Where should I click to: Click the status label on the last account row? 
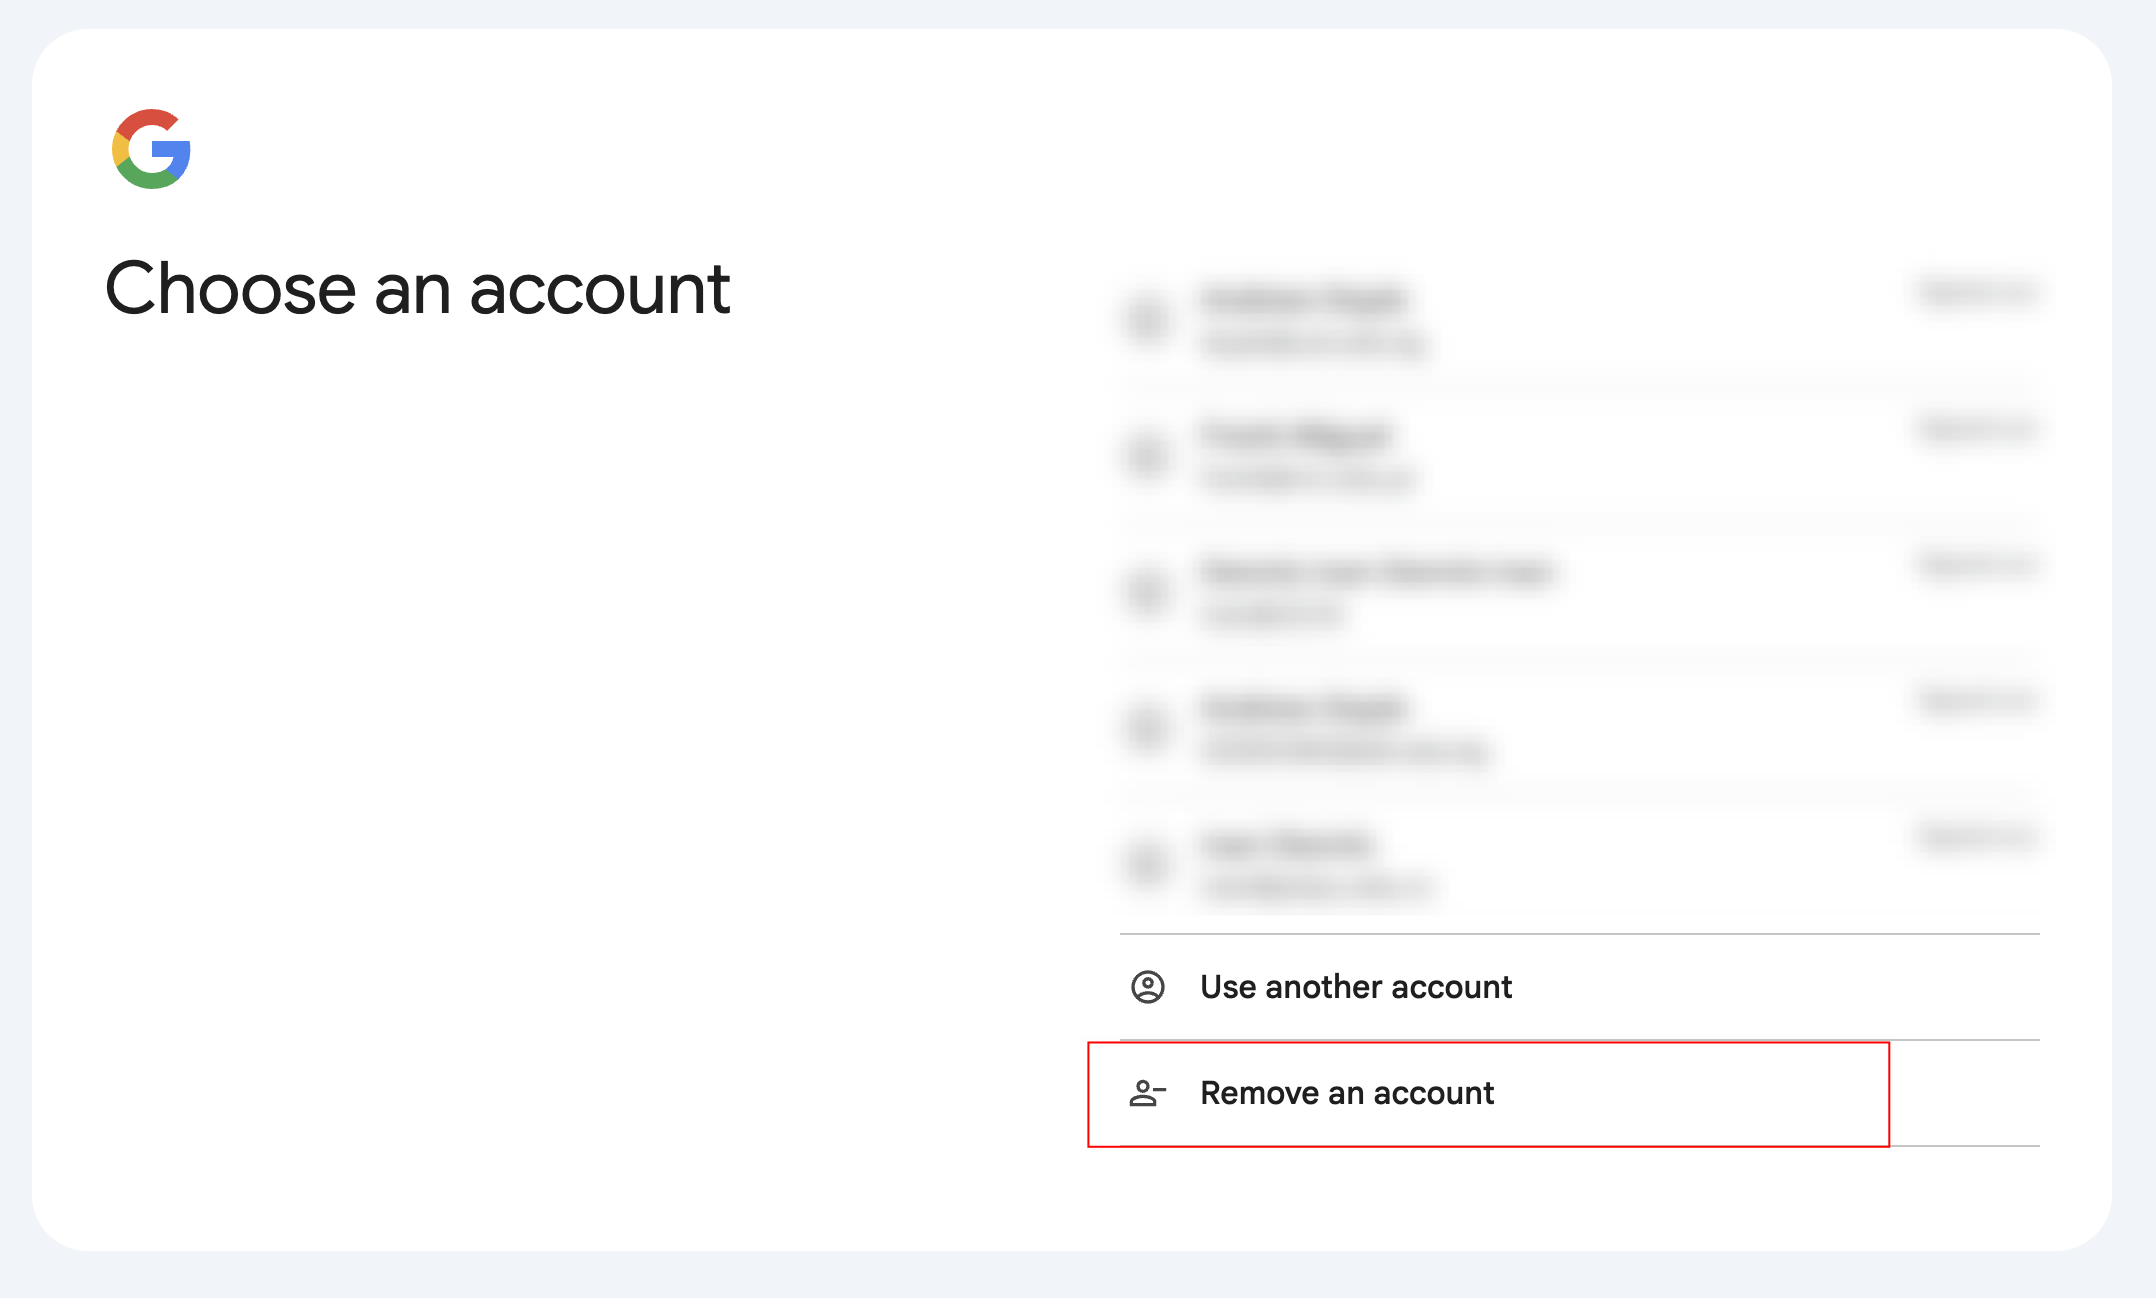(1978, 836)
